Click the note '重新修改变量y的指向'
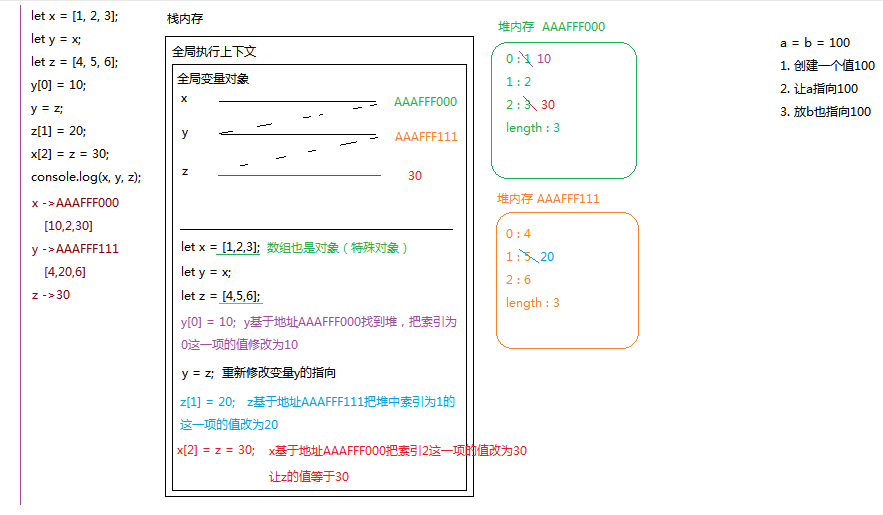 click(x=279, y=373)
